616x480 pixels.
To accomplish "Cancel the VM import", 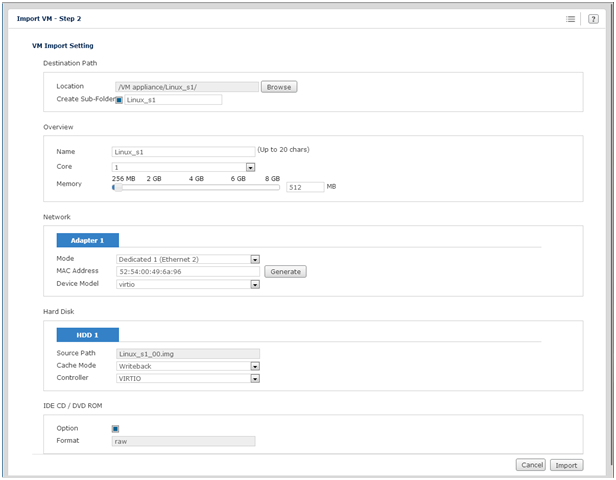I will tap(531, 465).
